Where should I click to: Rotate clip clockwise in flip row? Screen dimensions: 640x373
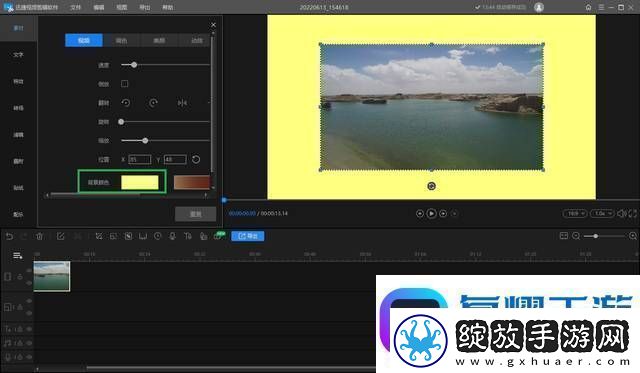pyautogui.click(x=153, y=103)
